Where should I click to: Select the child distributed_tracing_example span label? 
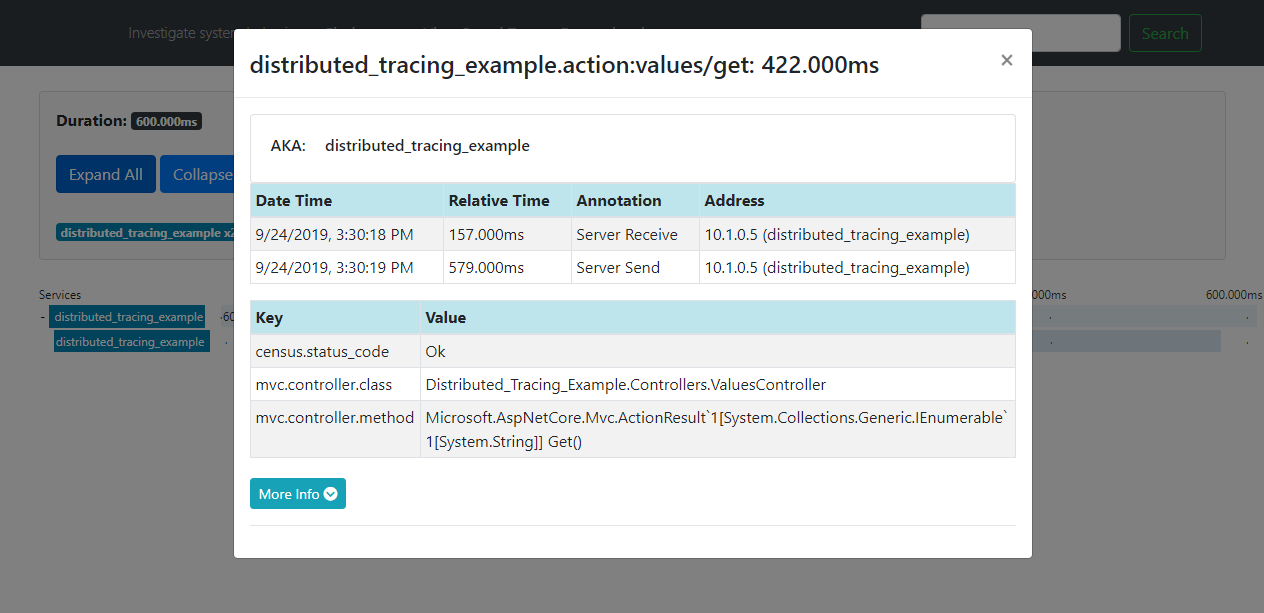[130, 342]
